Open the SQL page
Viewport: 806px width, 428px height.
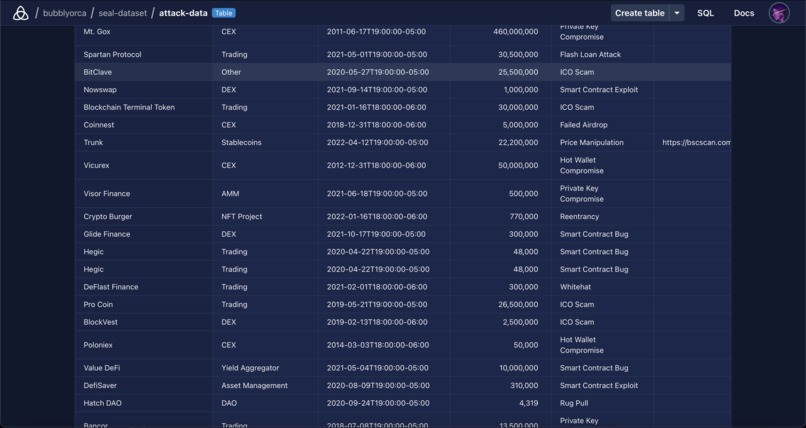pos(705,13)
